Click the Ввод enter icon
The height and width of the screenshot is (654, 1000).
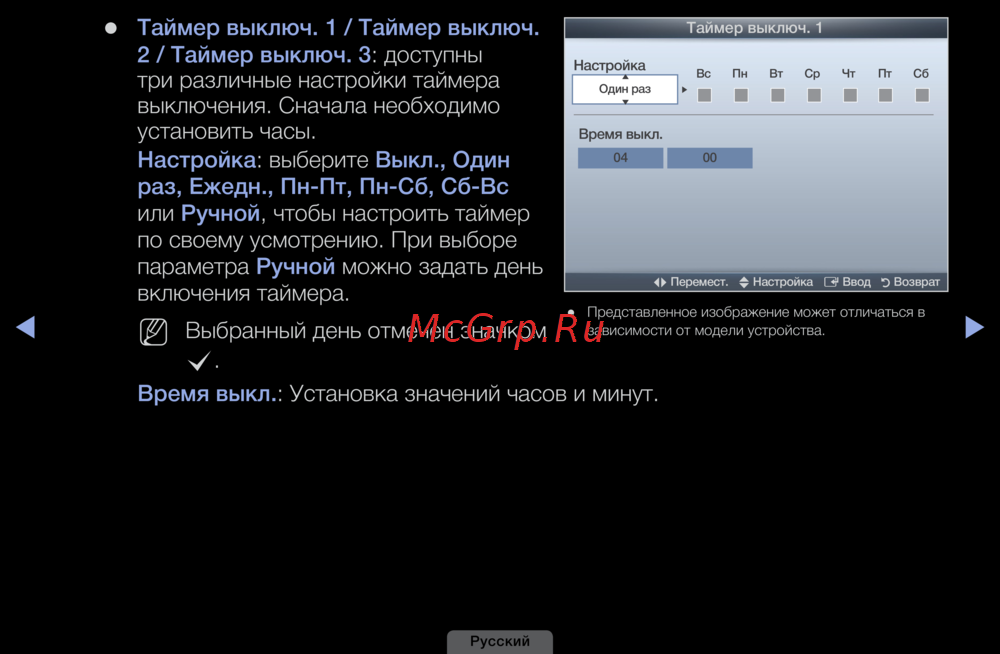coord(830,282)
